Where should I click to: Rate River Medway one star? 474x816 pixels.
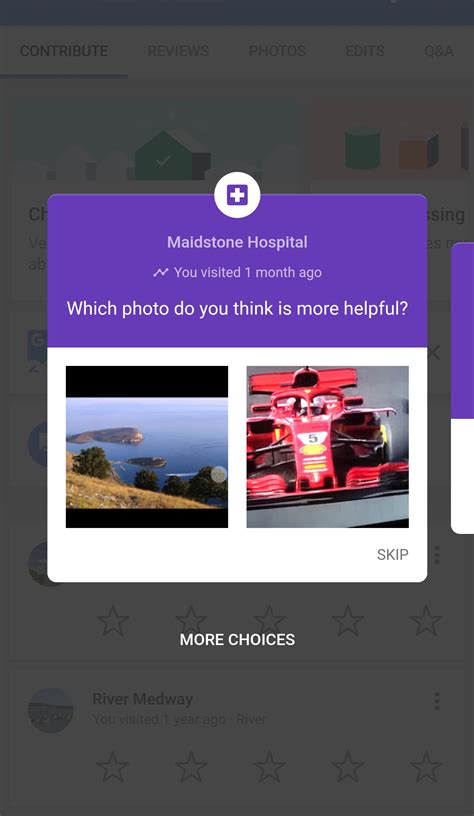coord(113,767)
